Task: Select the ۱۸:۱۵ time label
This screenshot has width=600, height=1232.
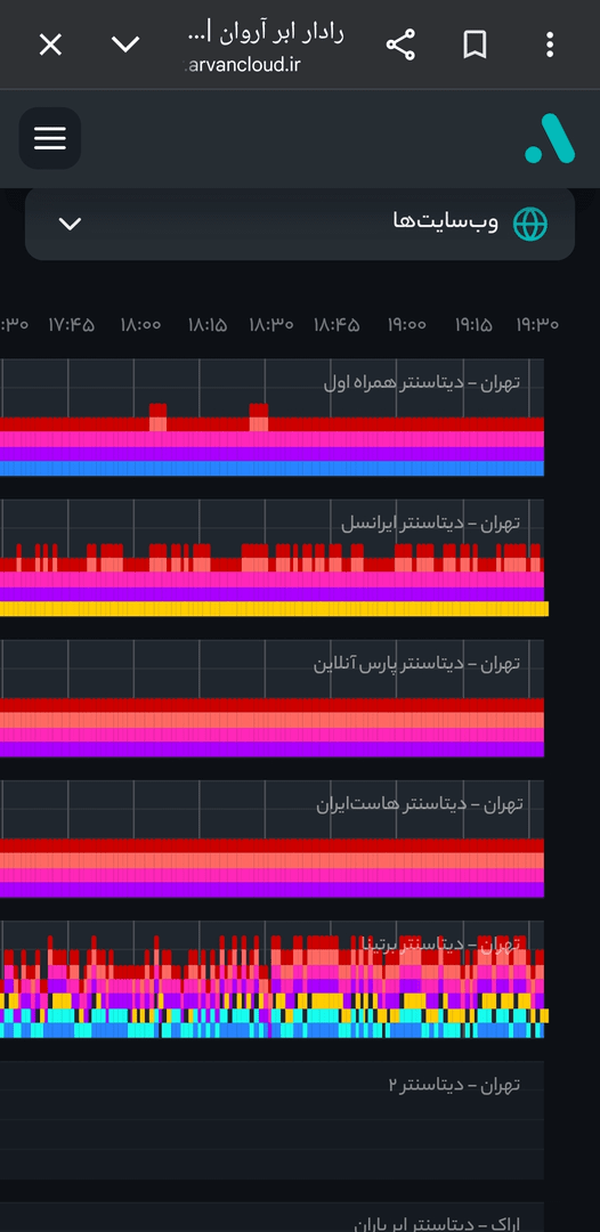Action: (x=208, y=324)
